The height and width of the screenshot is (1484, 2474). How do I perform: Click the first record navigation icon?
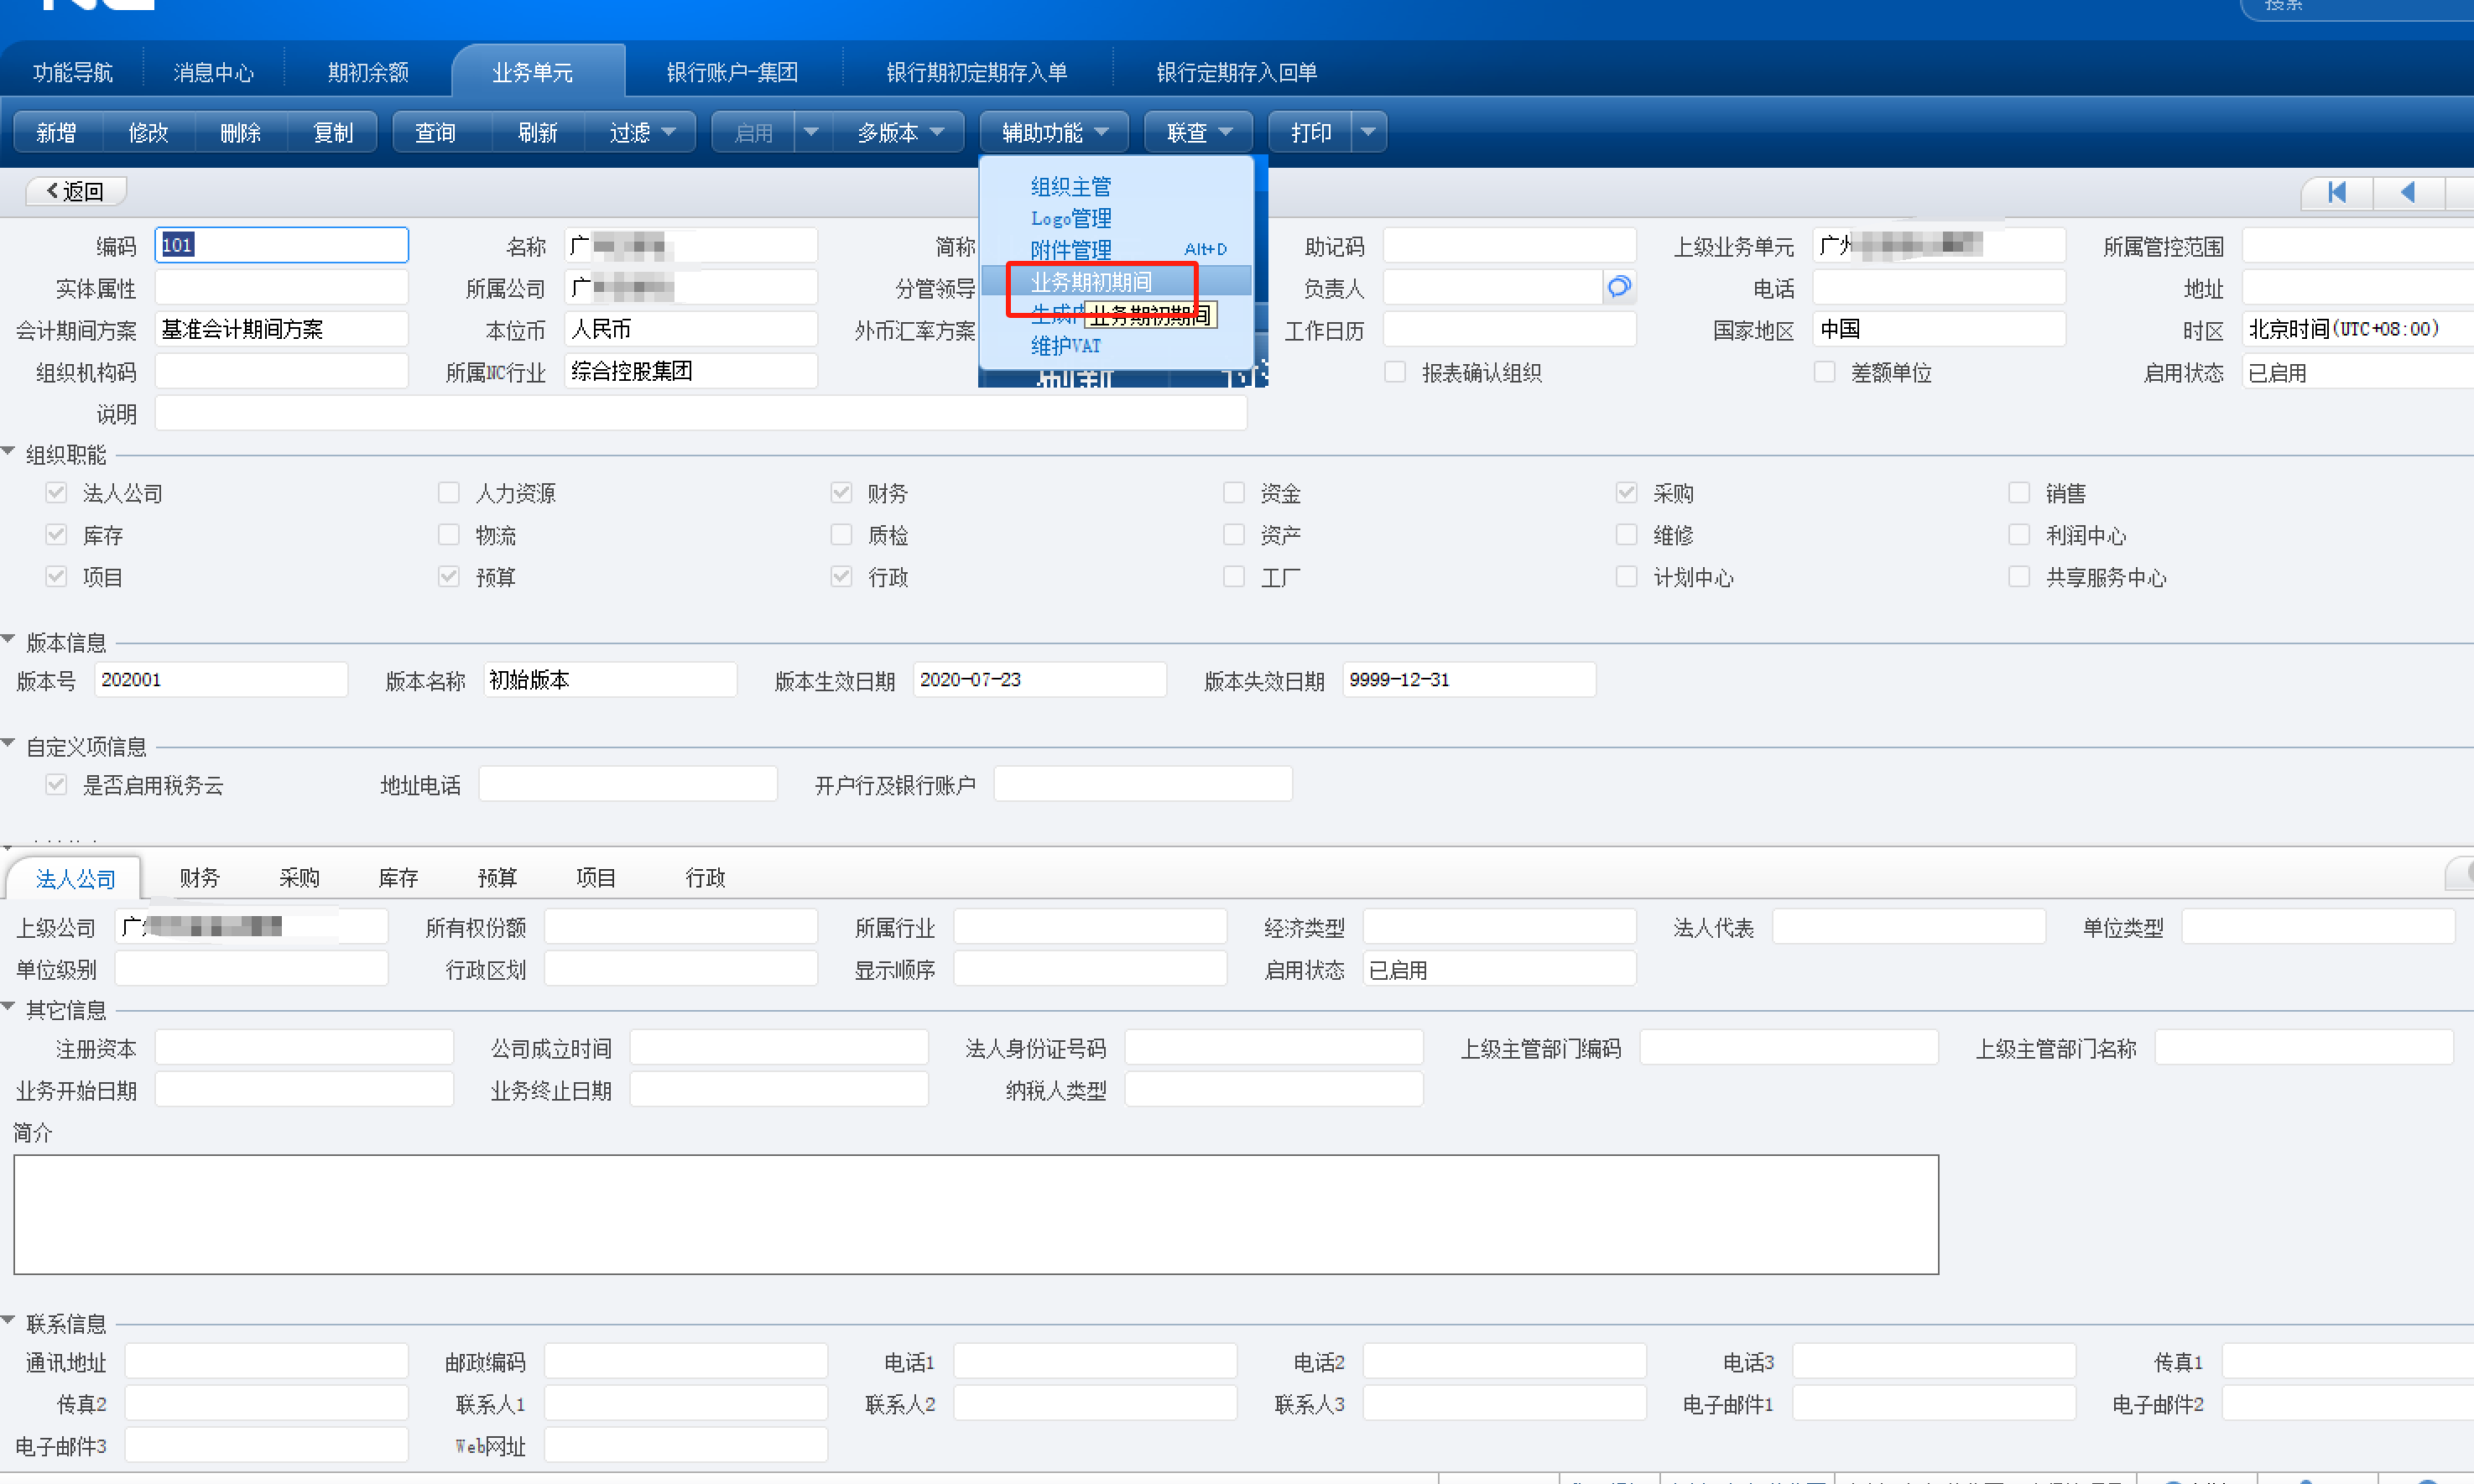click(x=2336, y=192)
